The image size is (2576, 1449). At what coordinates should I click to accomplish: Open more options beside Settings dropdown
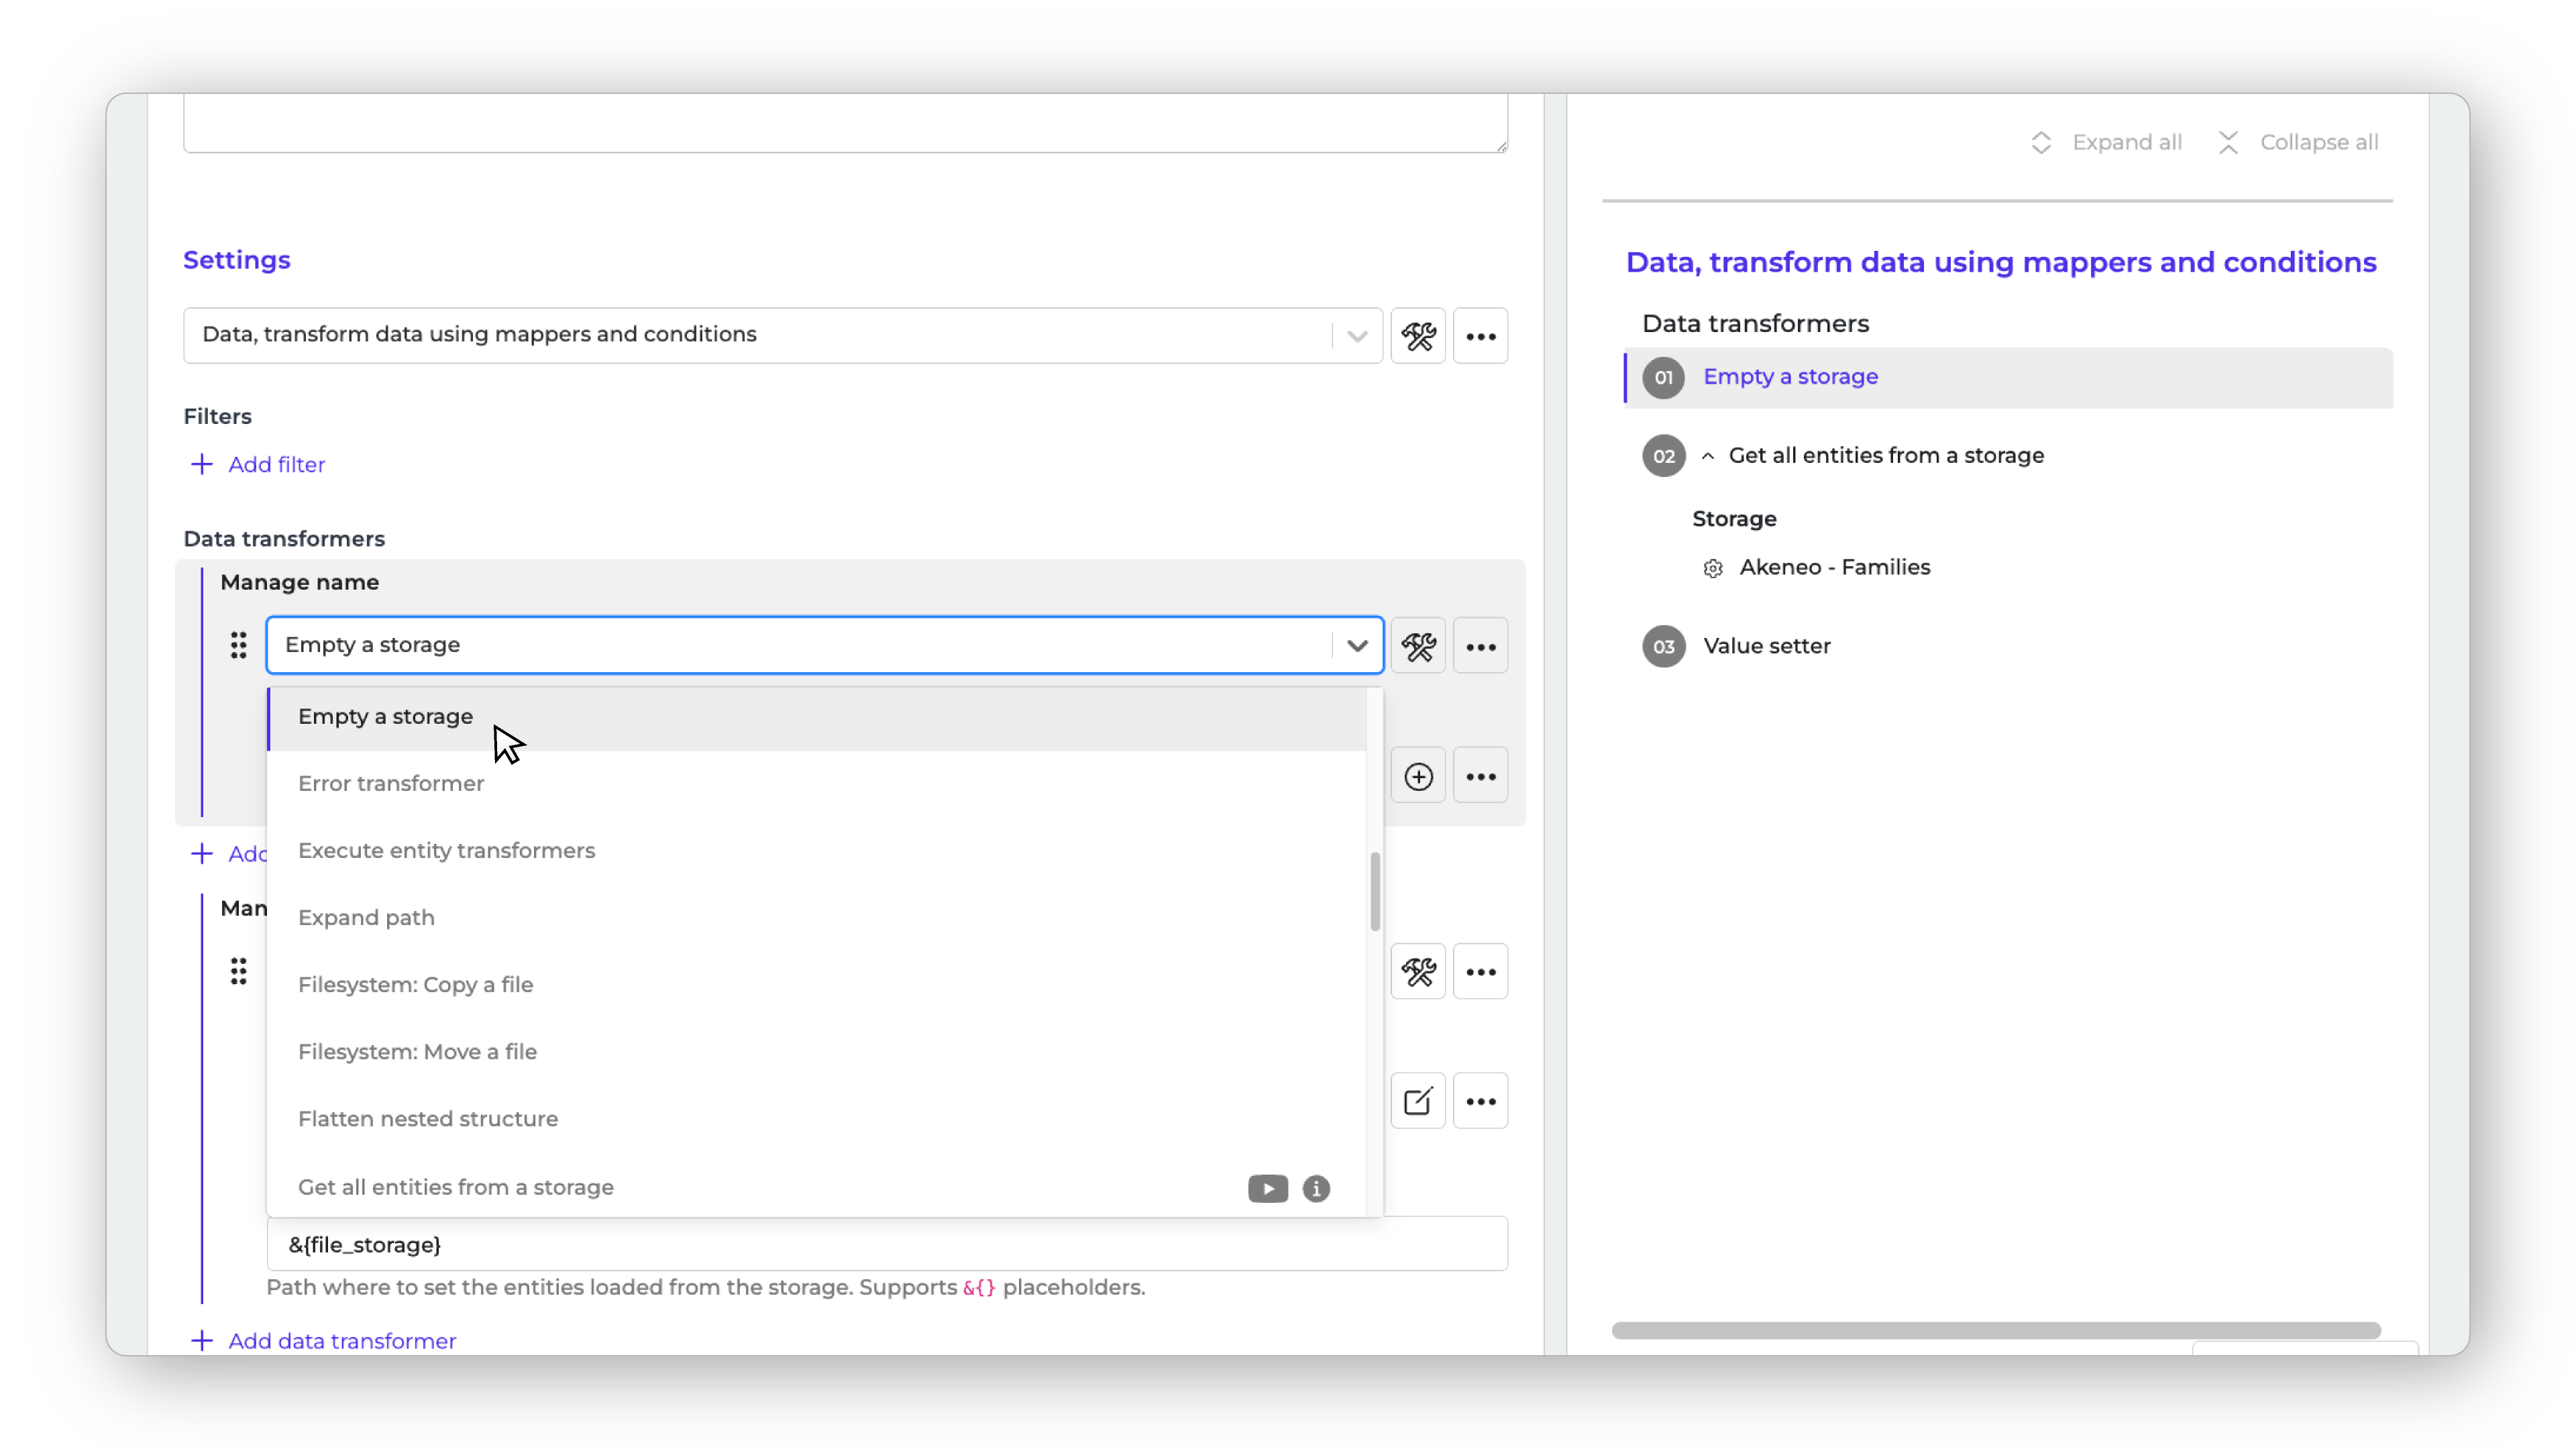click(x=1480, y=336)
